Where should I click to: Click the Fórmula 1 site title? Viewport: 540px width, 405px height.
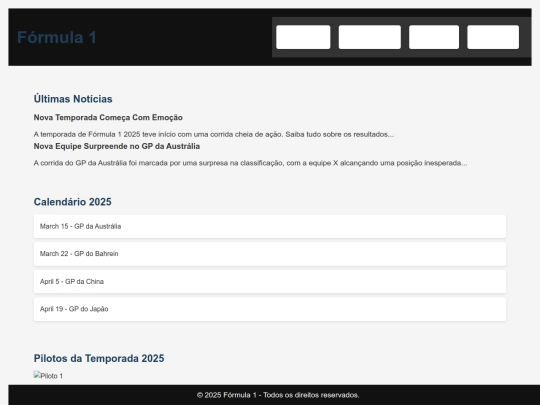[x=57, y=37]
